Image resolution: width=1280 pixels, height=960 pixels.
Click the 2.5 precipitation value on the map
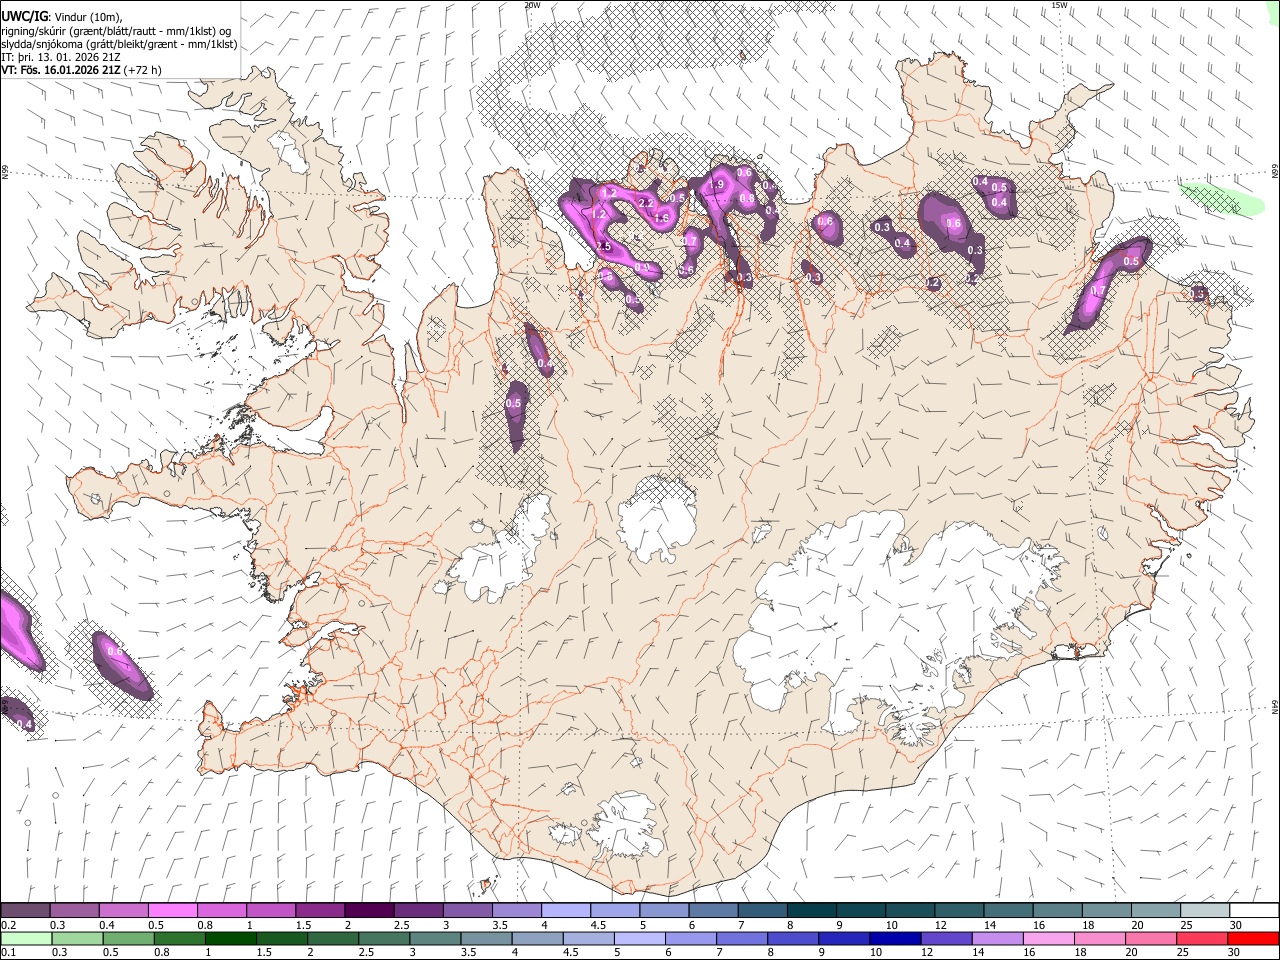(x=603, y=247)
